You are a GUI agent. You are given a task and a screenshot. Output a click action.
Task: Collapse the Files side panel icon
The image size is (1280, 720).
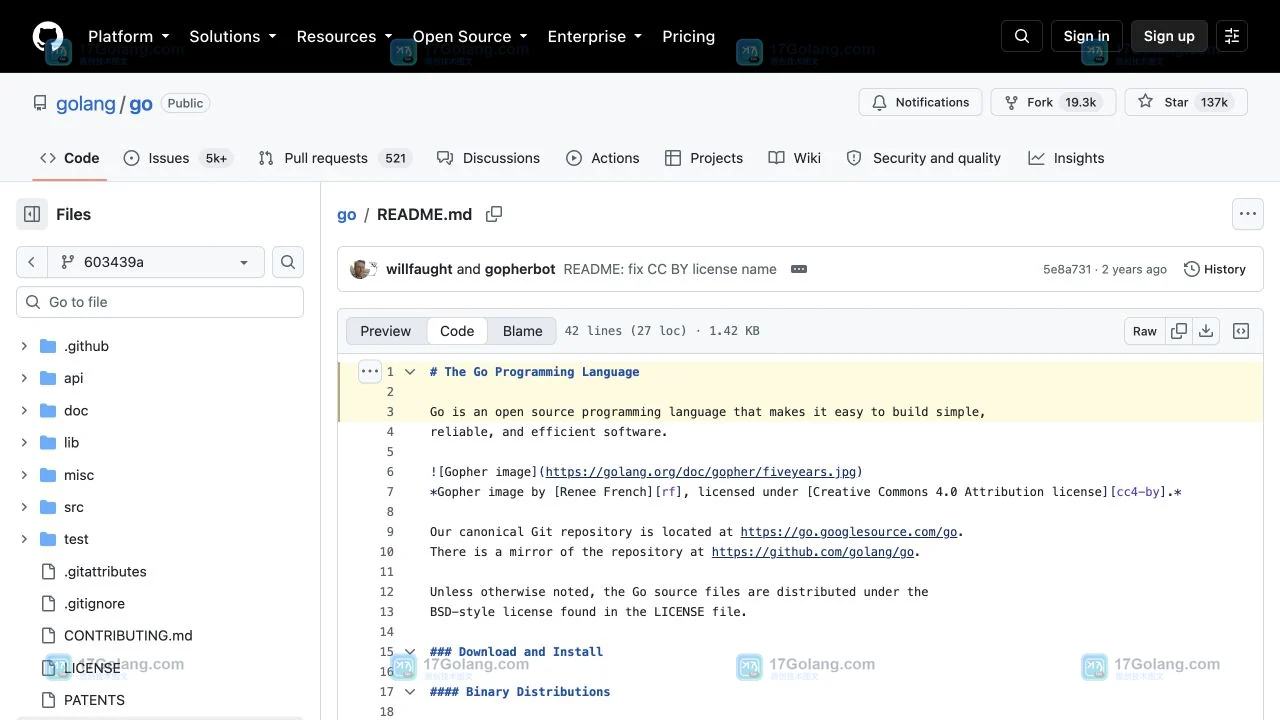point(32,214)
